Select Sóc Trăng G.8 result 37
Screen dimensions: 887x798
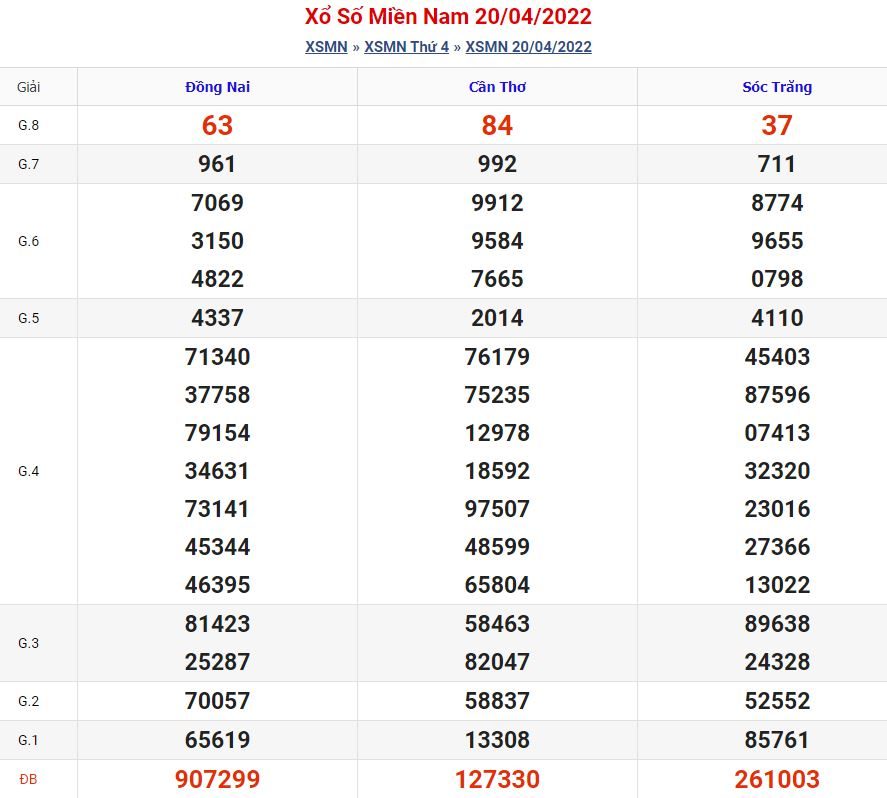point(777,126)
